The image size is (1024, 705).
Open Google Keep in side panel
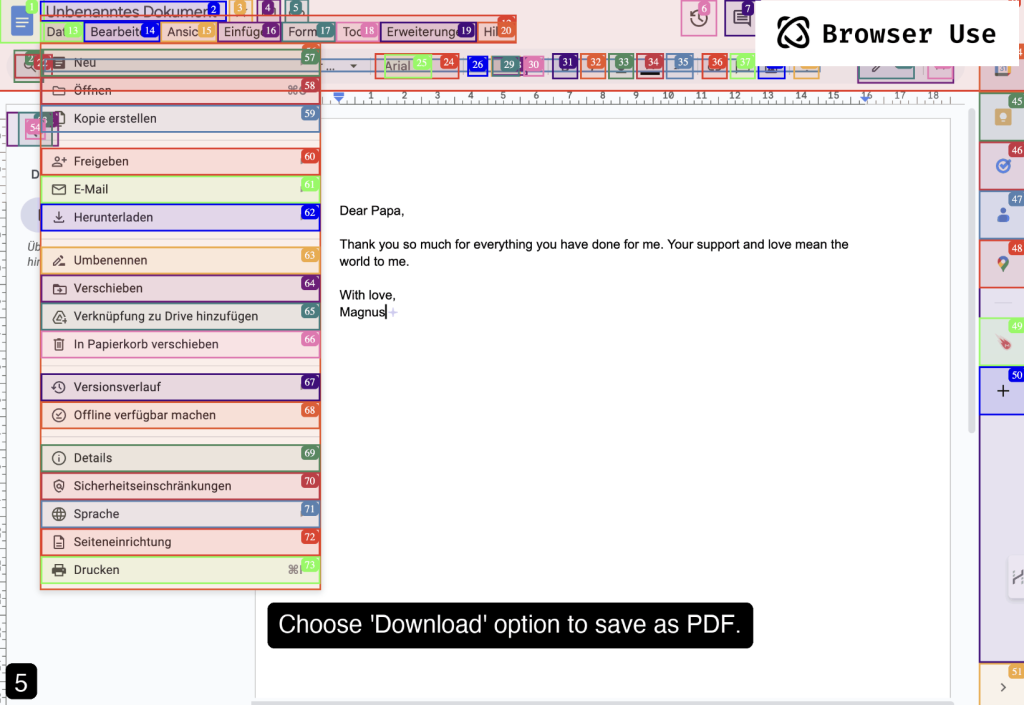pyautogui.click(x=1001, y=116)
